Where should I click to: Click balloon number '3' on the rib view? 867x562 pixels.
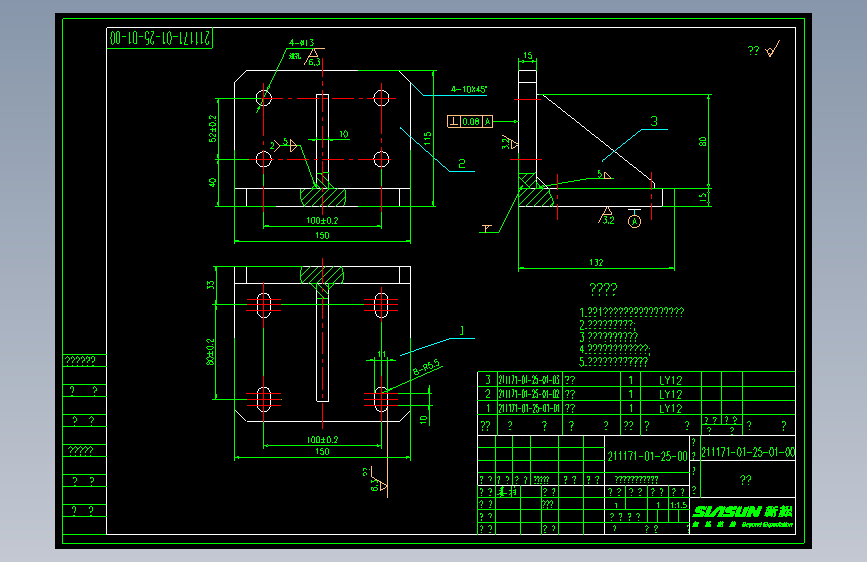click(654, 121)
